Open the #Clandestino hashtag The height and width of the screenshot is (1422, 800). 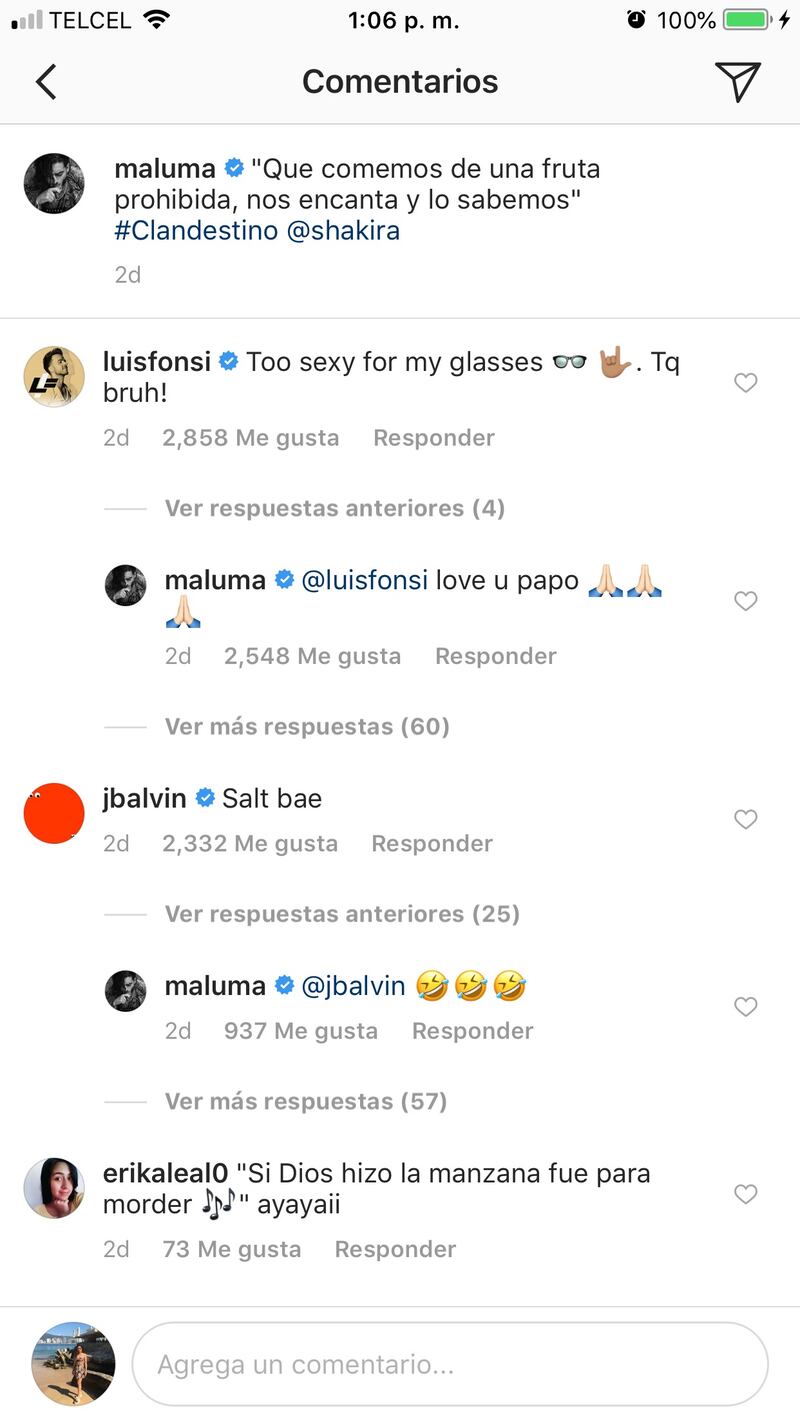[x=195, y=230]
